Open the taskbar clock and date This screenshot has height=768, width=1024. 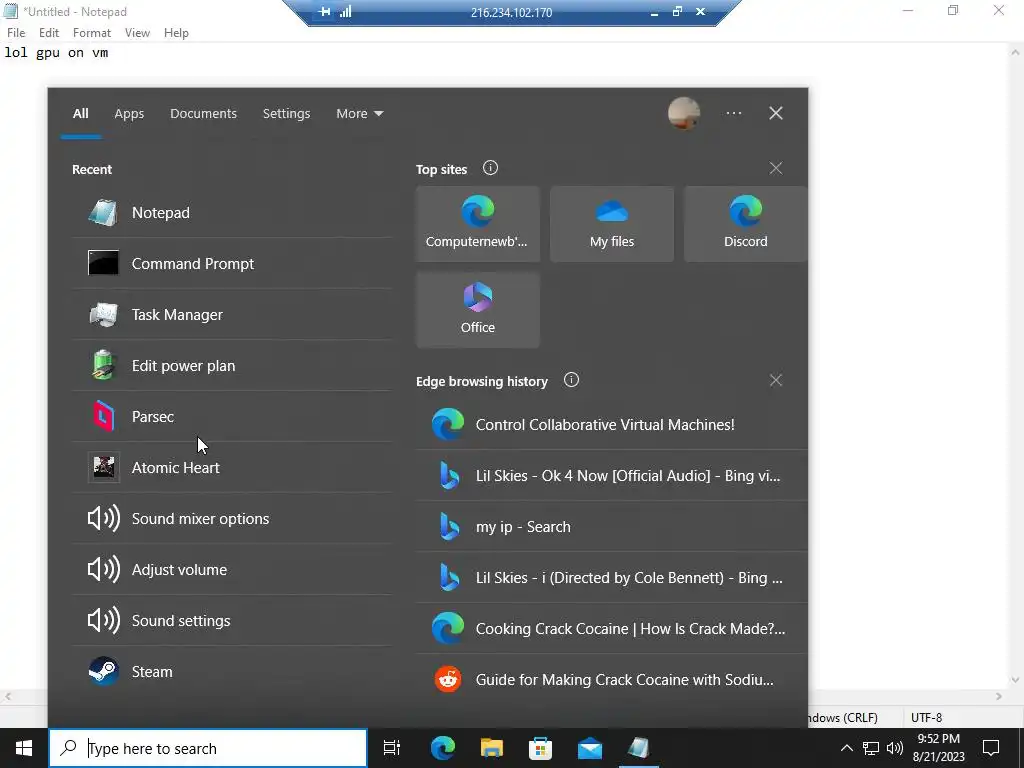pos(938,748)
